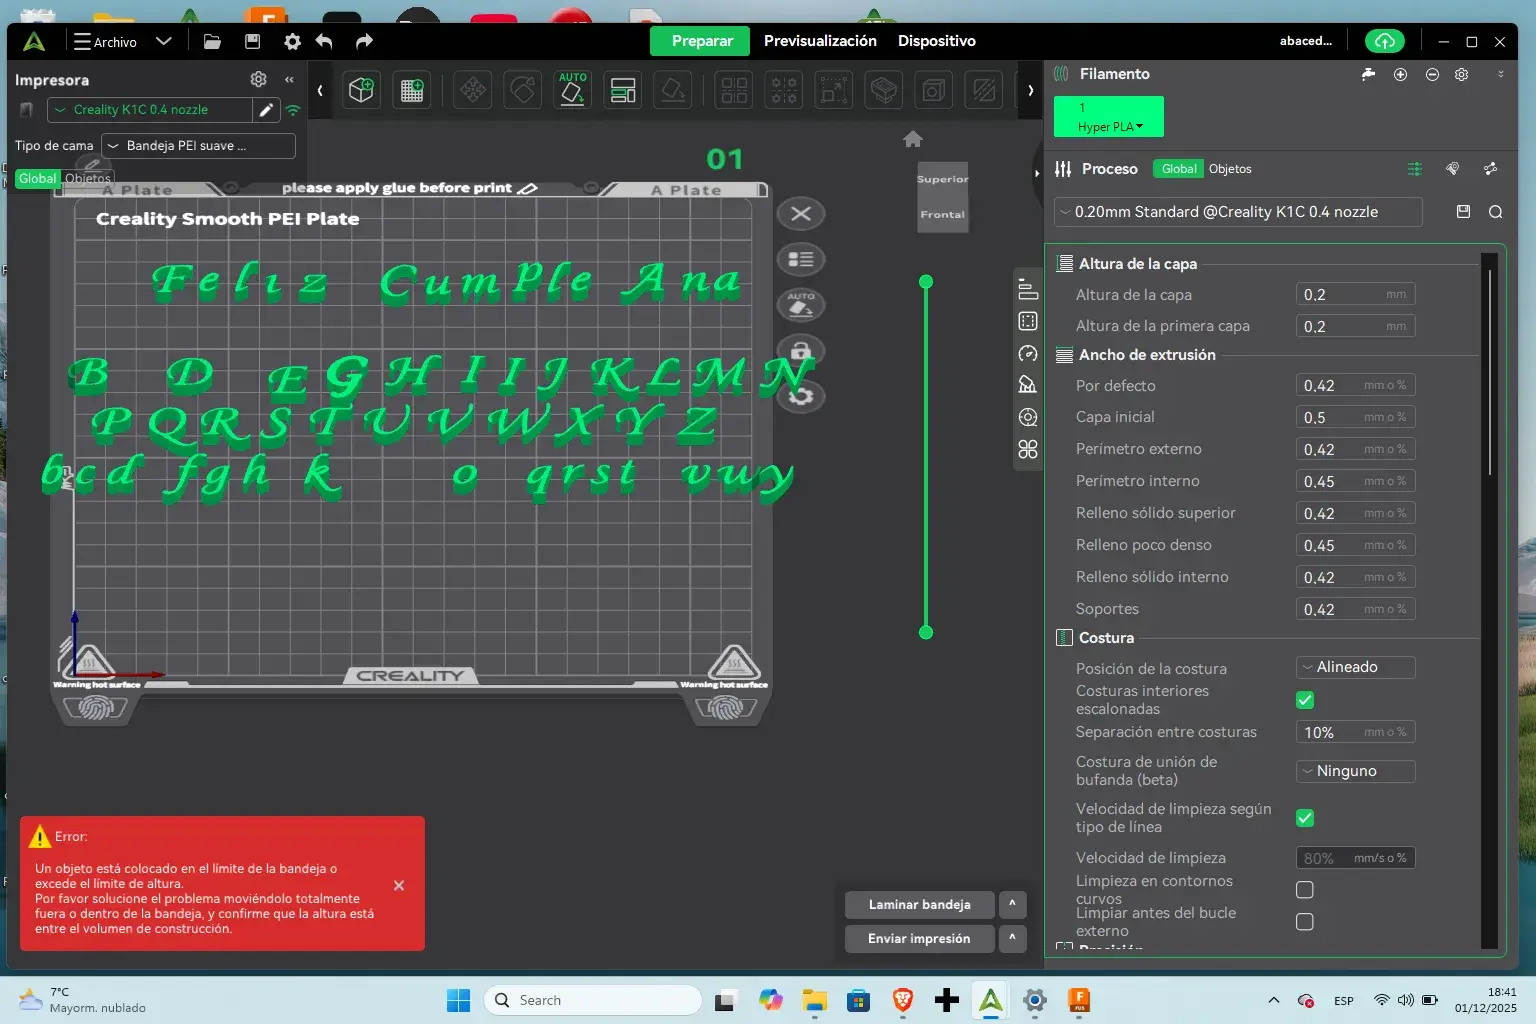Open the Archivo menu dropdown arrow

point(164,41)
